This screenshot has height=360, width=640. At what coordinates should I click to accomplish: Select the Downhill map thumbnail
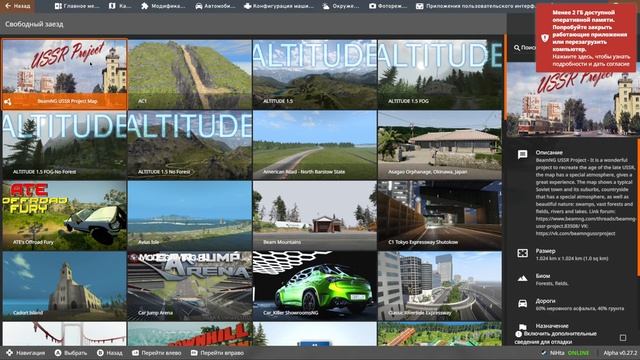(190, 334)
